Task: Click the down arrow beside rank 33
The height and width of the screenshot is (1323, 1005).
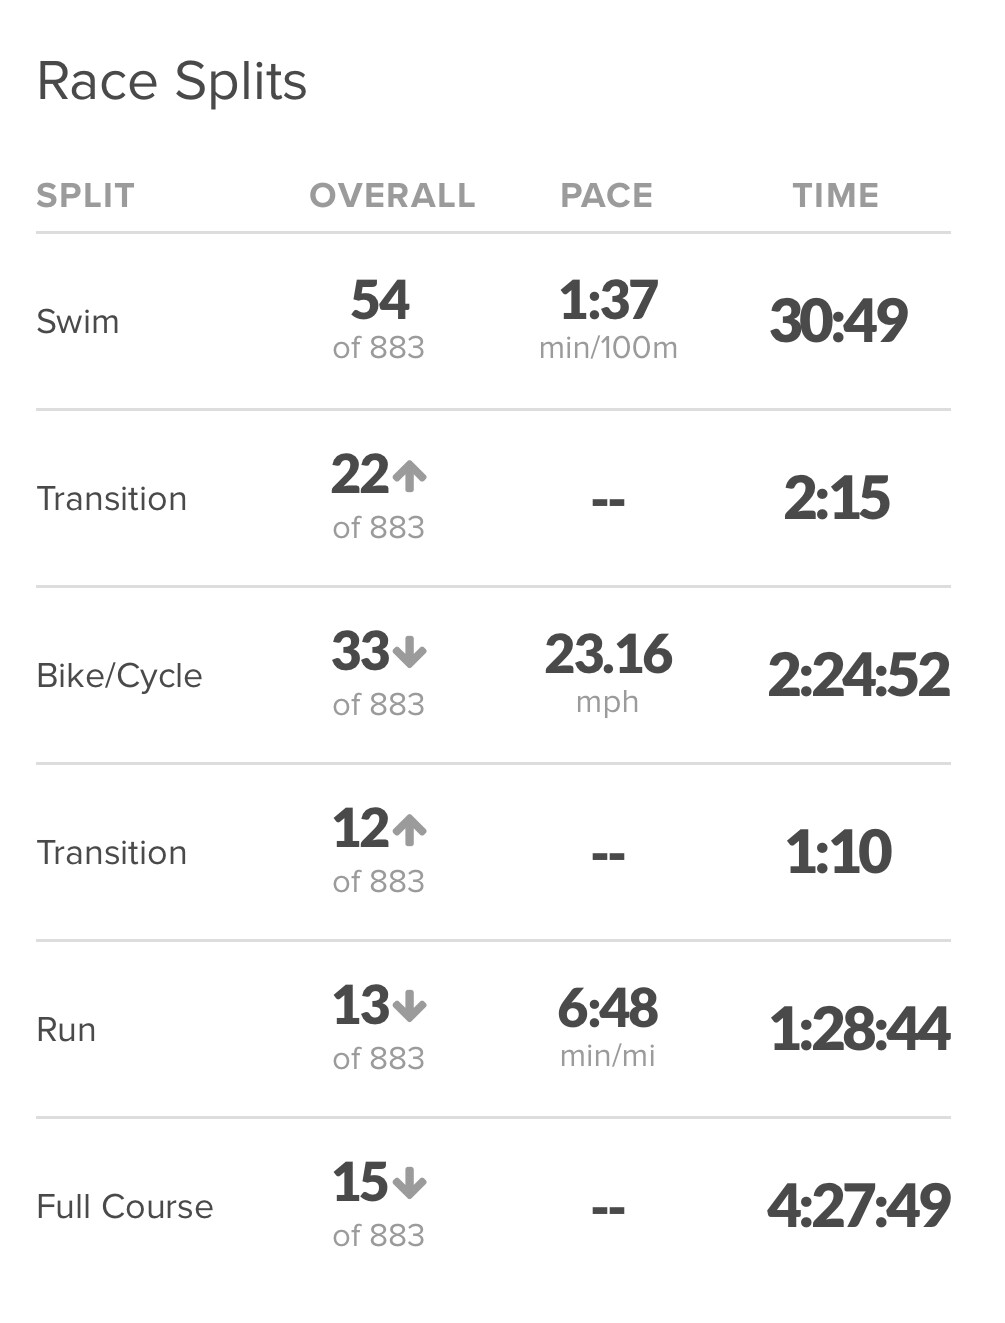Action: click(409, 653)
